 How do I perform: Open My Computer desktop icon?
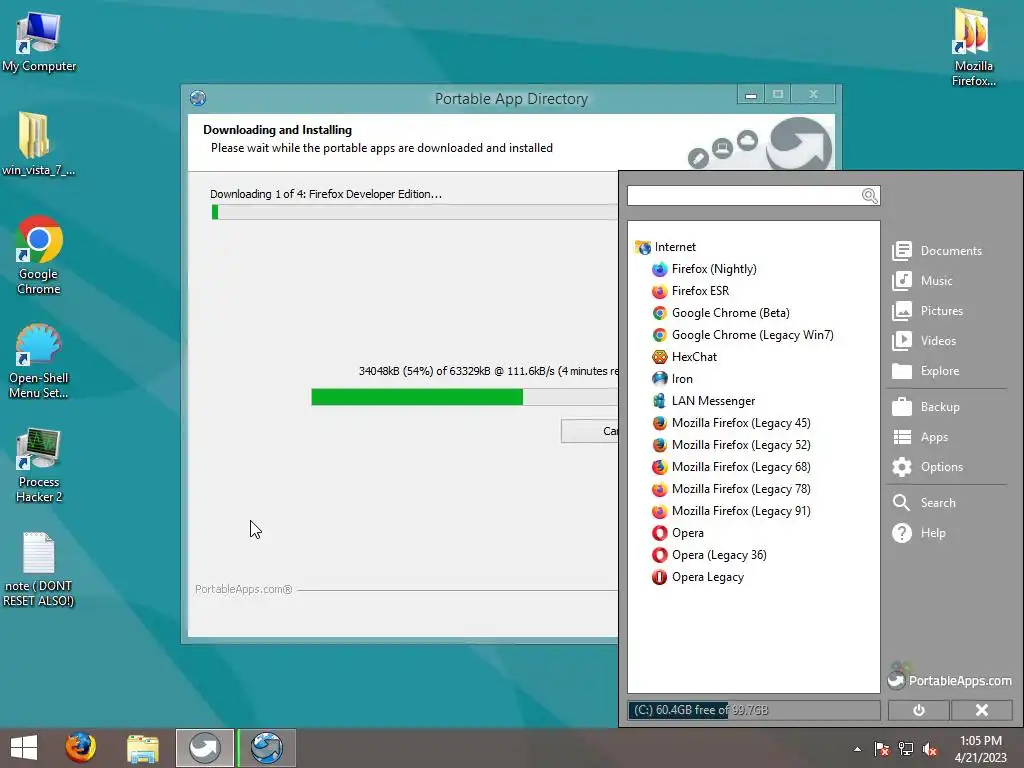[x=39, y=40]
